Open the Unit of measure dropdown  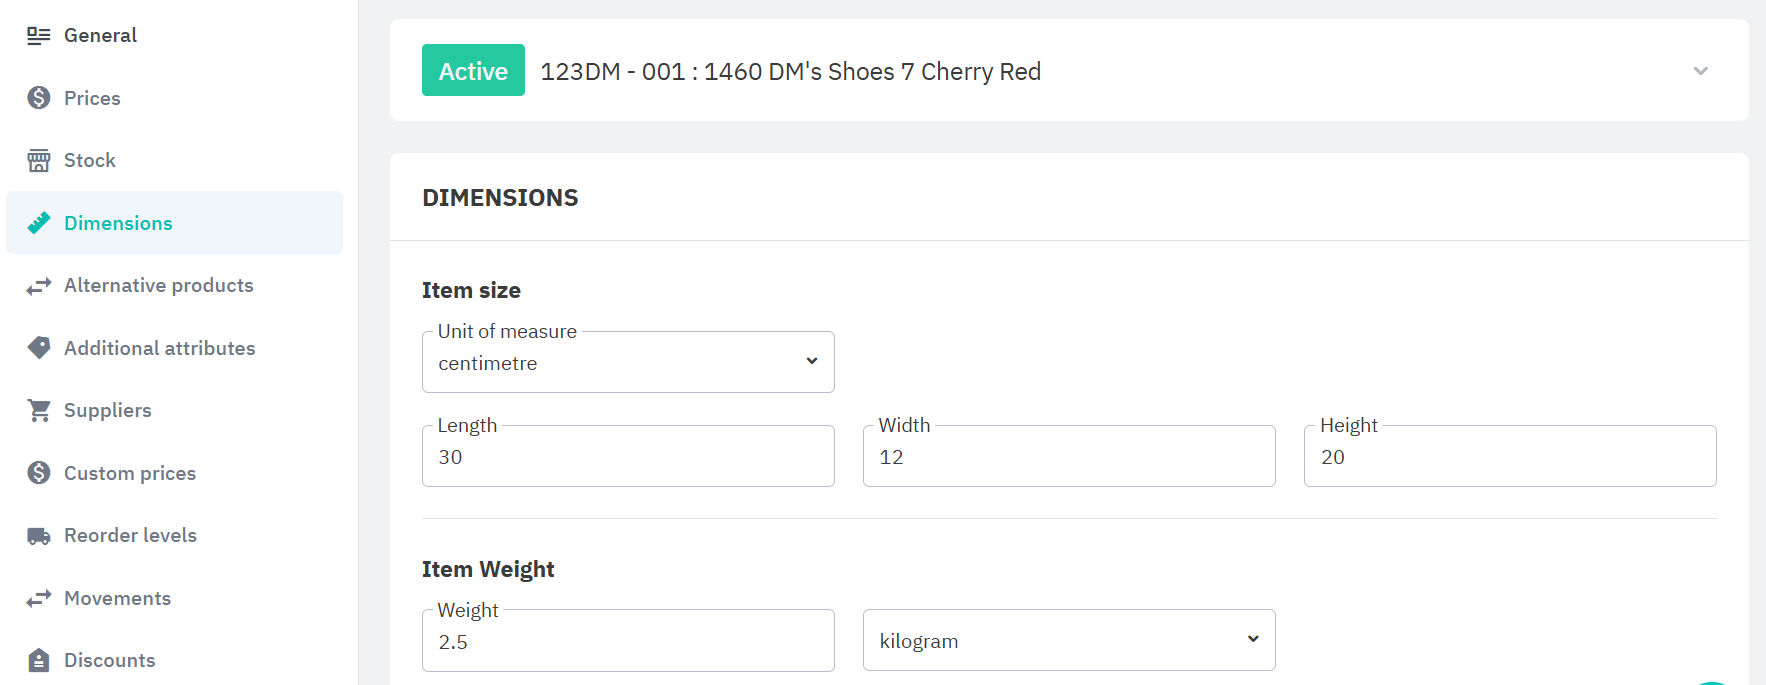point(628,362)
